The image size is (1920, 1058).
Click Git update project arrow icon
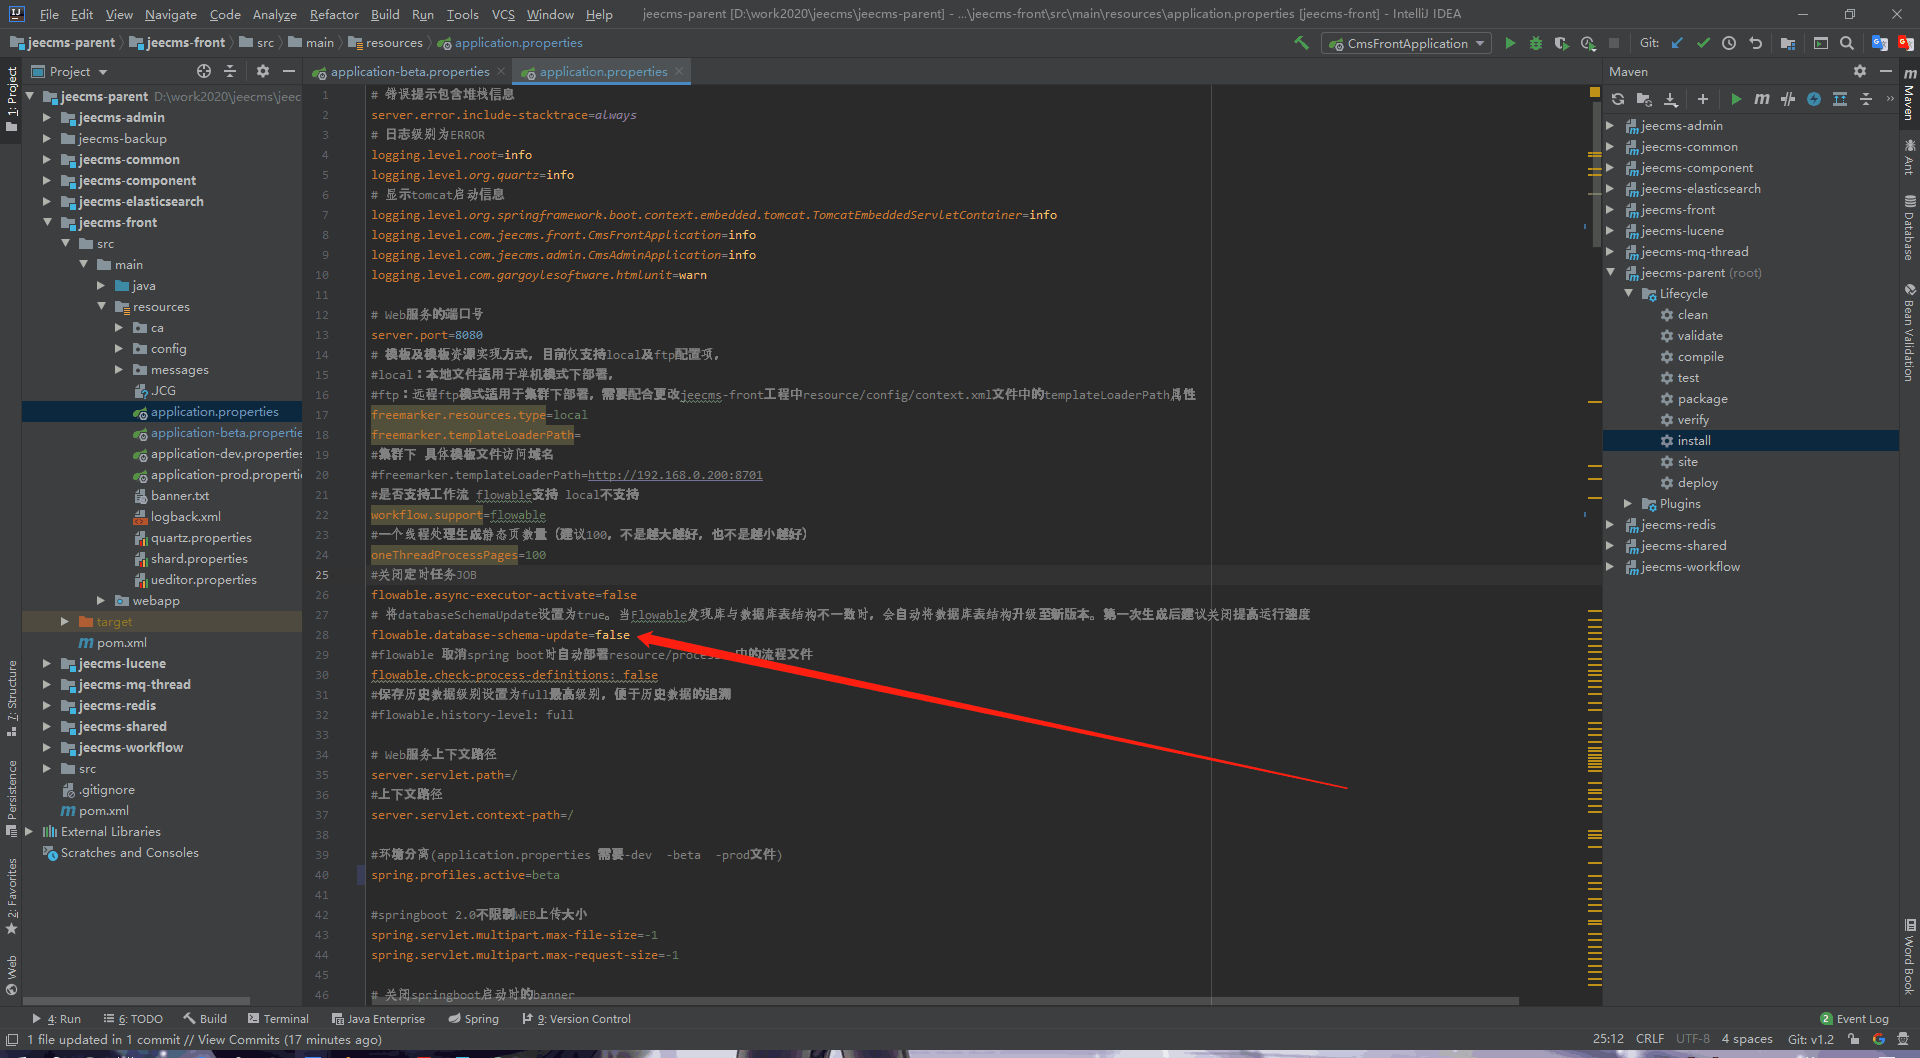point(1677,43)
